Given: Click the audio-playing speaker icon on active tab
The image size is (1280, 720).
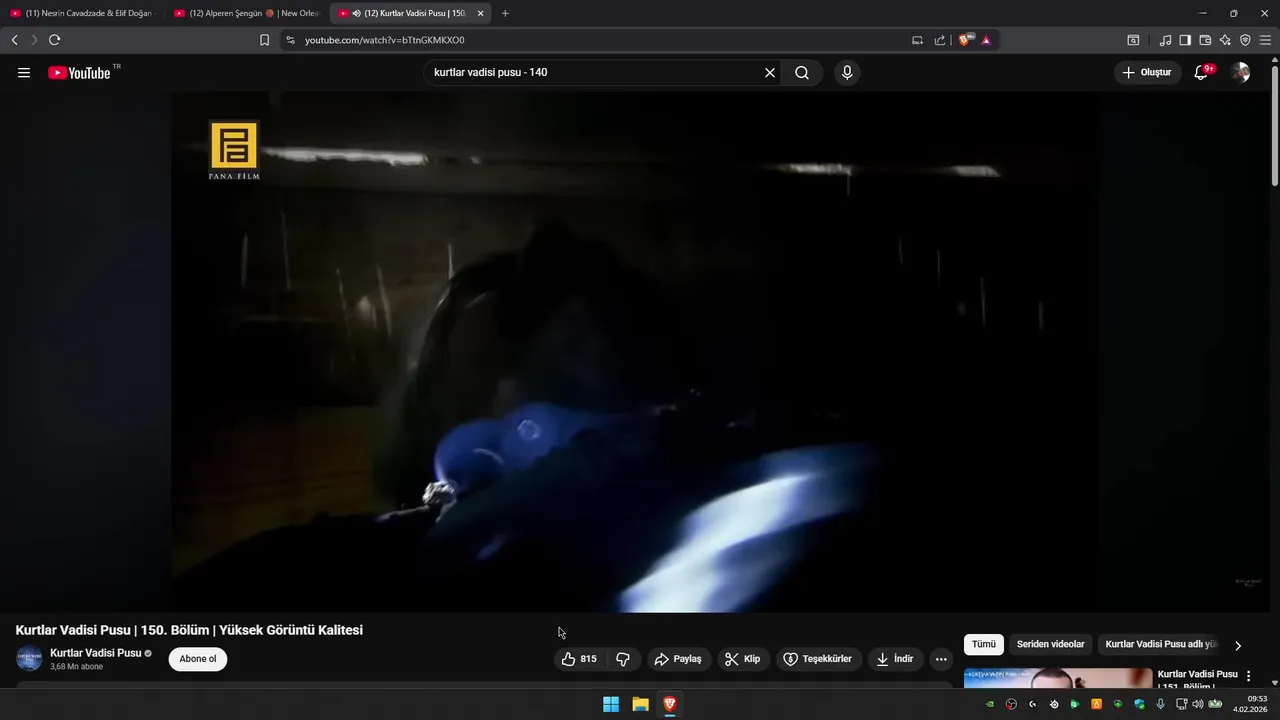Looking at the screenshot, I should (x=357, y=13).
